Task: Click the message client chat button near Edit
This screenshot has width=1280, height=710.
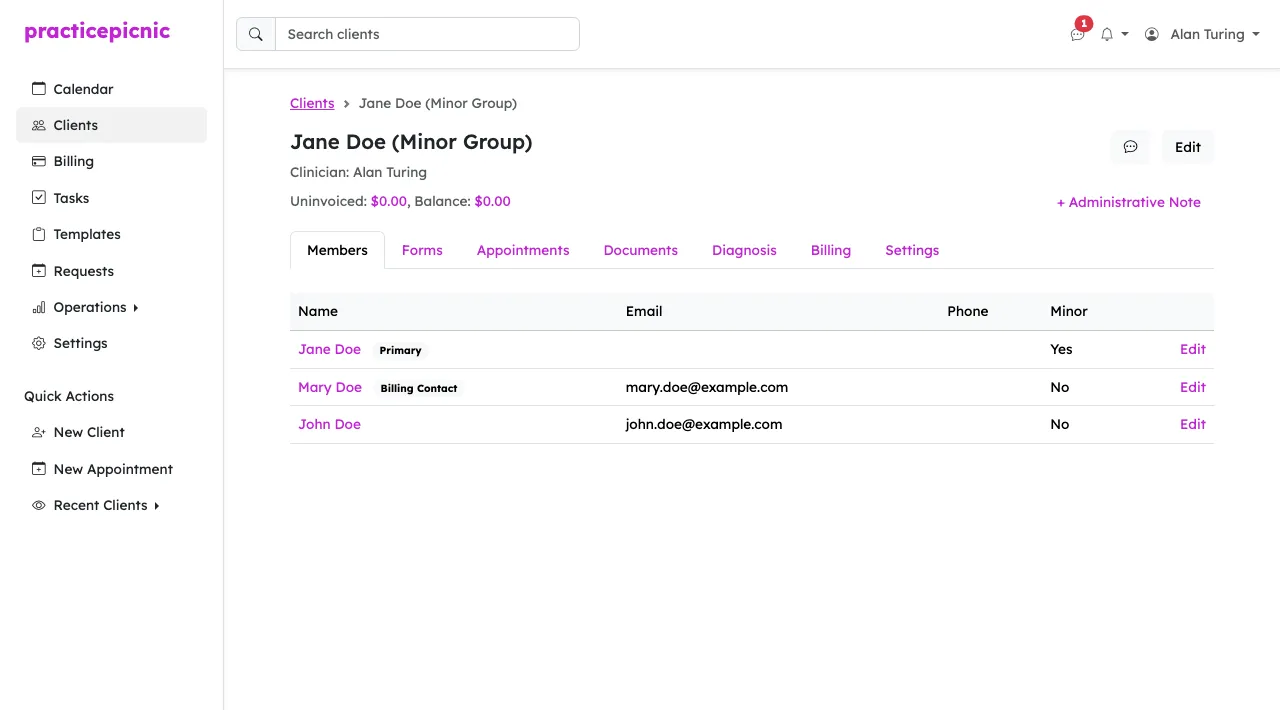Action: (1130, 147)
